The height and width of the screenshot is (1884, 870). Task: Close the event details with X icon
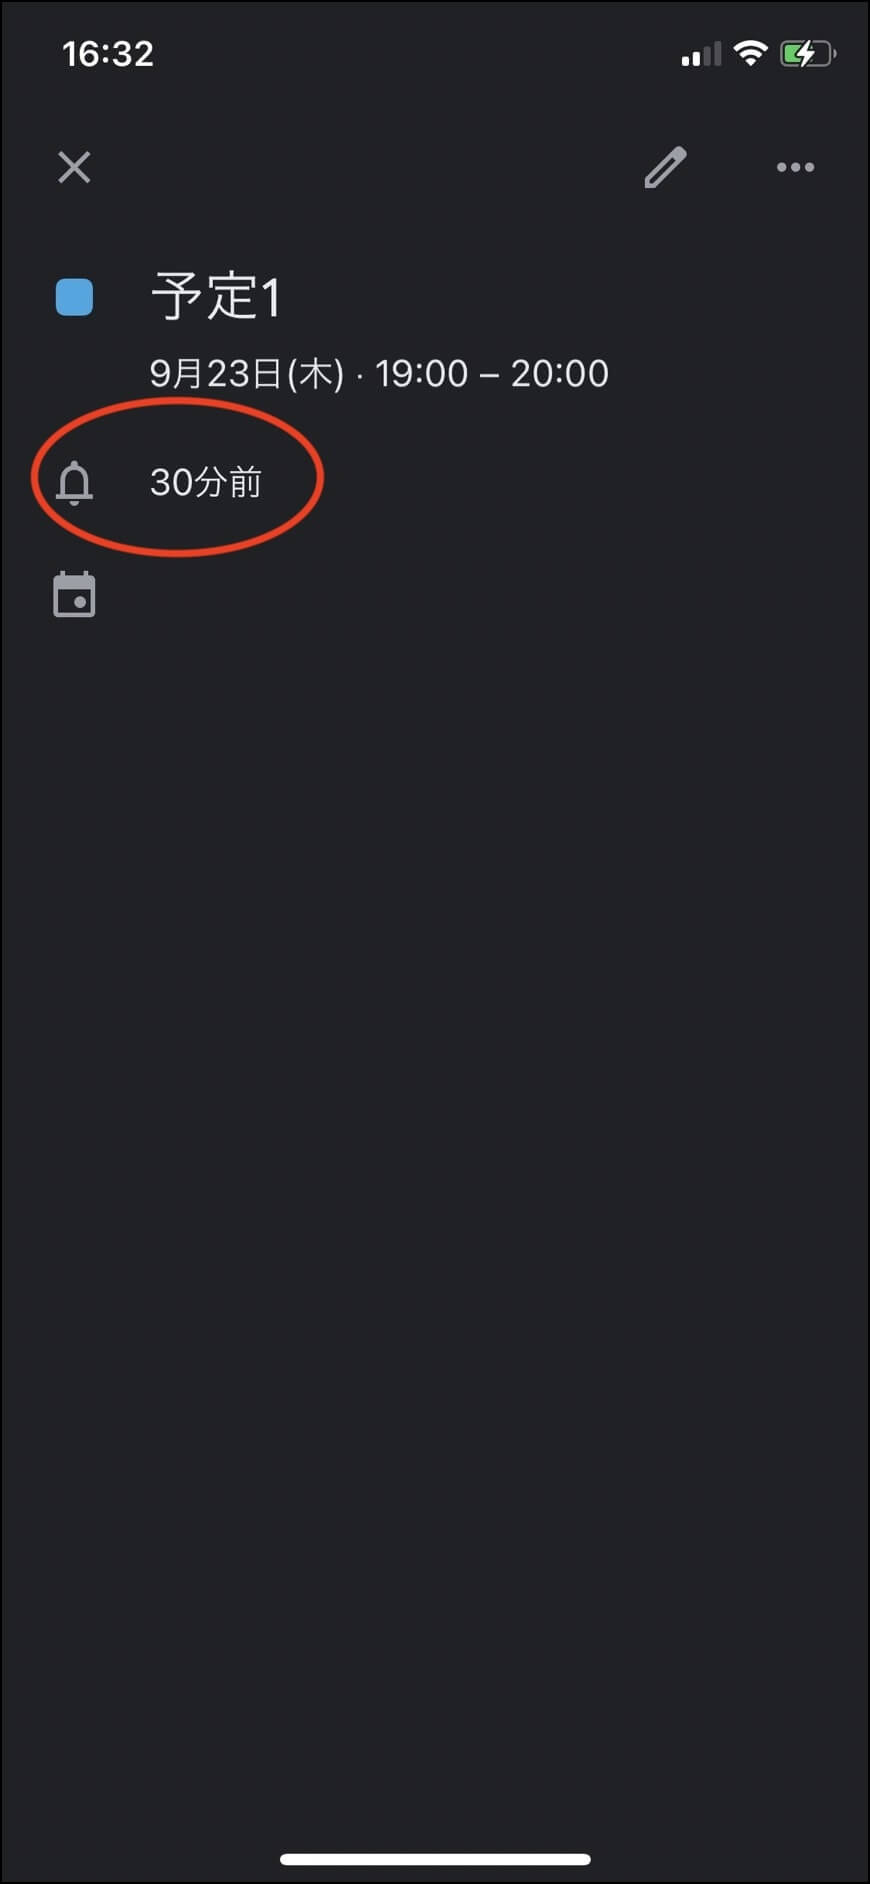pyautogui.click(x=74, y=167)
